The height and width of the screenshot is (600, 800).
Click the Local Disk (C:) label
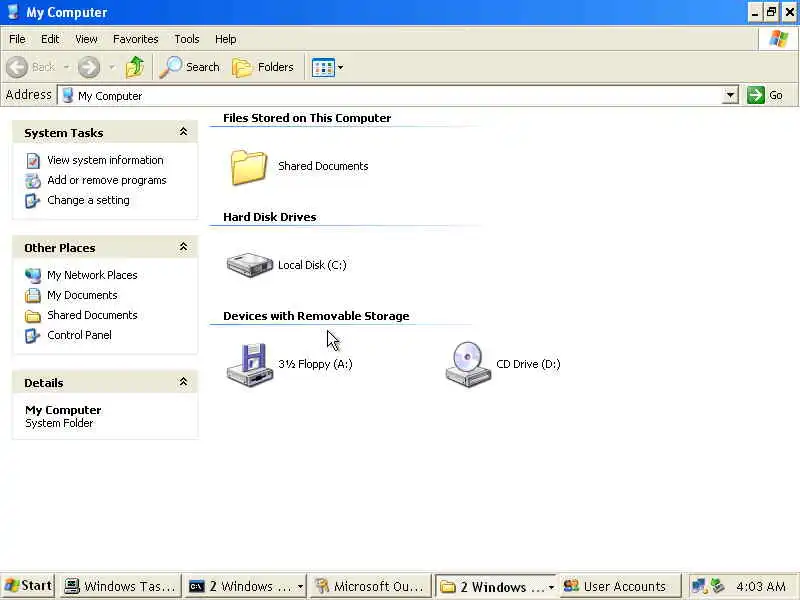point(312,265)
